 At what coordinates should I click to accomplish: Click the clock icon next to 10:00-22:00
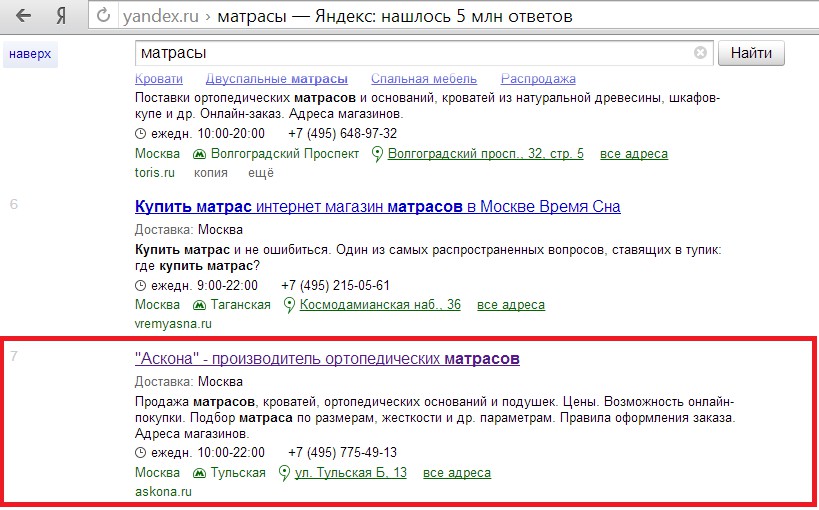pos(140,453)
